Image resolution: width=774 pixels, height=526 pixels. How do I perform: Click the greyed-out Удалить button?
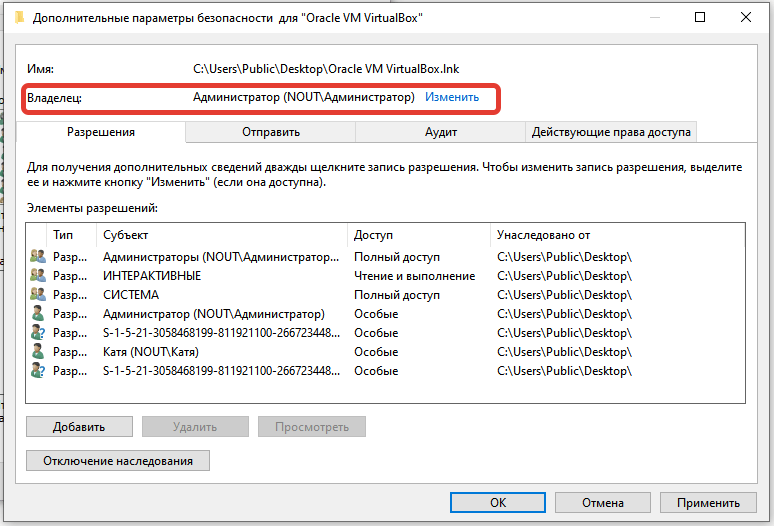[195, 427]
